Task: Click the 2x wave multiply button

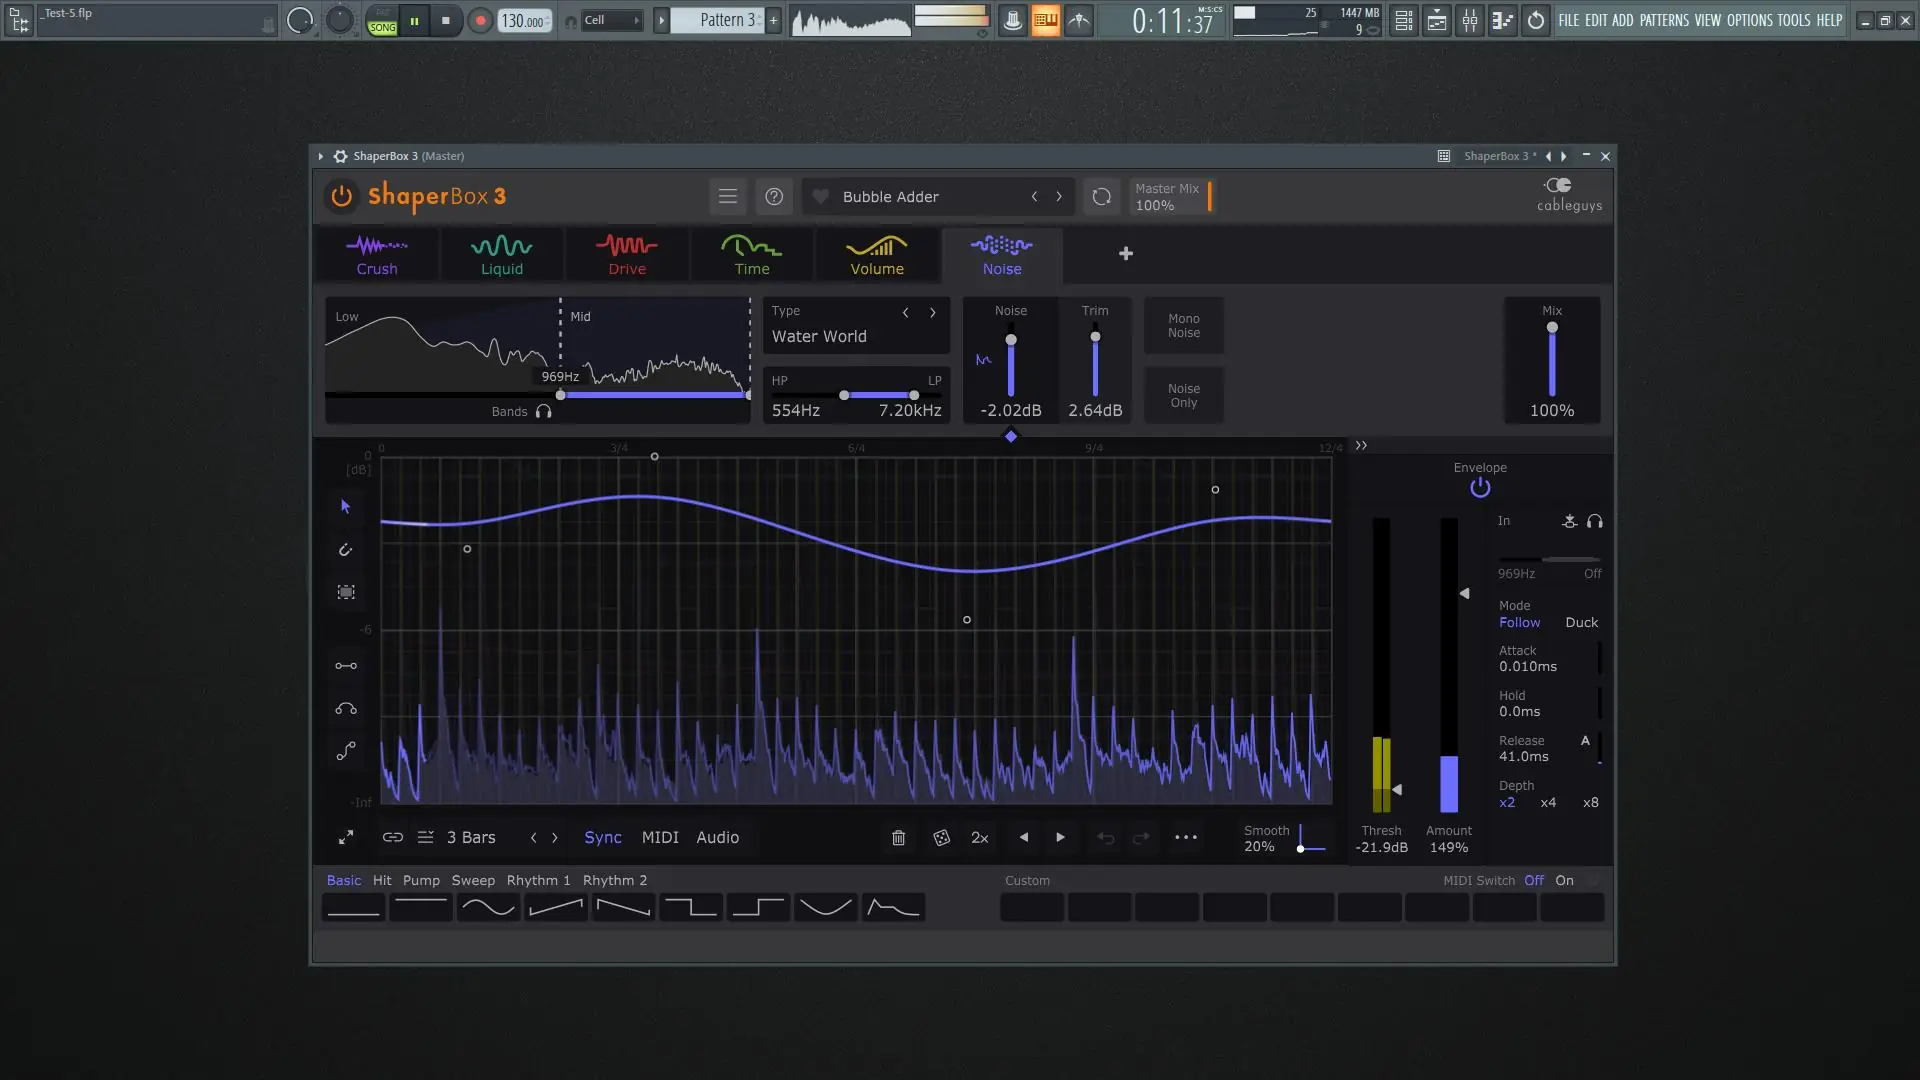Action: [x=980, y=838]
